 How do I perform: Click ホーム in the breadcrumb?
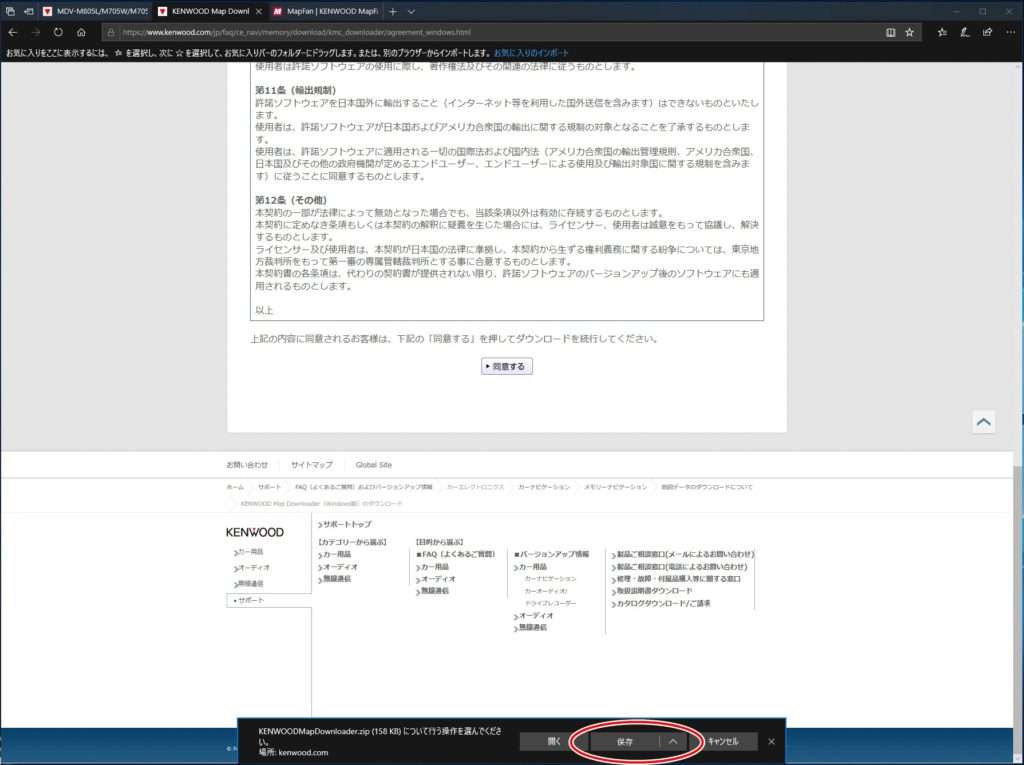235,487
